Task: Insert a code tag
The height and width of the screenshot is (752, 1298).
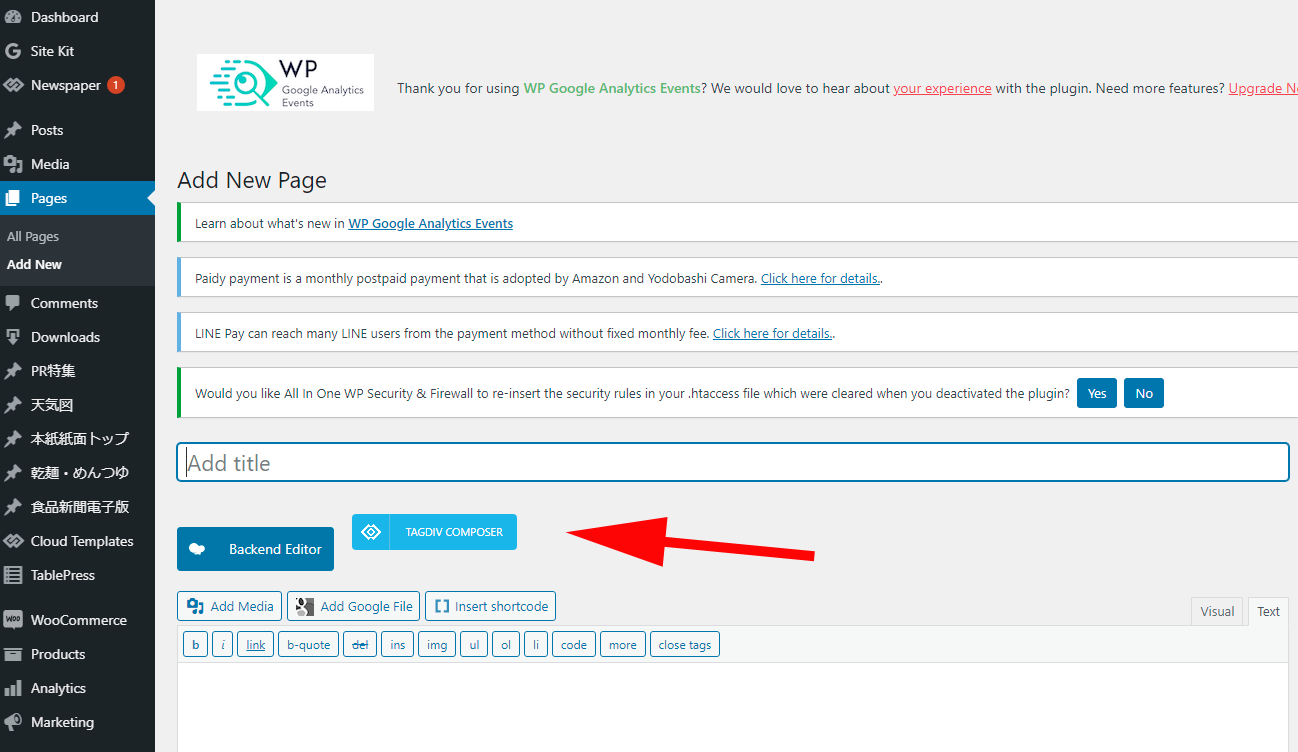Action: click(574, 645)
